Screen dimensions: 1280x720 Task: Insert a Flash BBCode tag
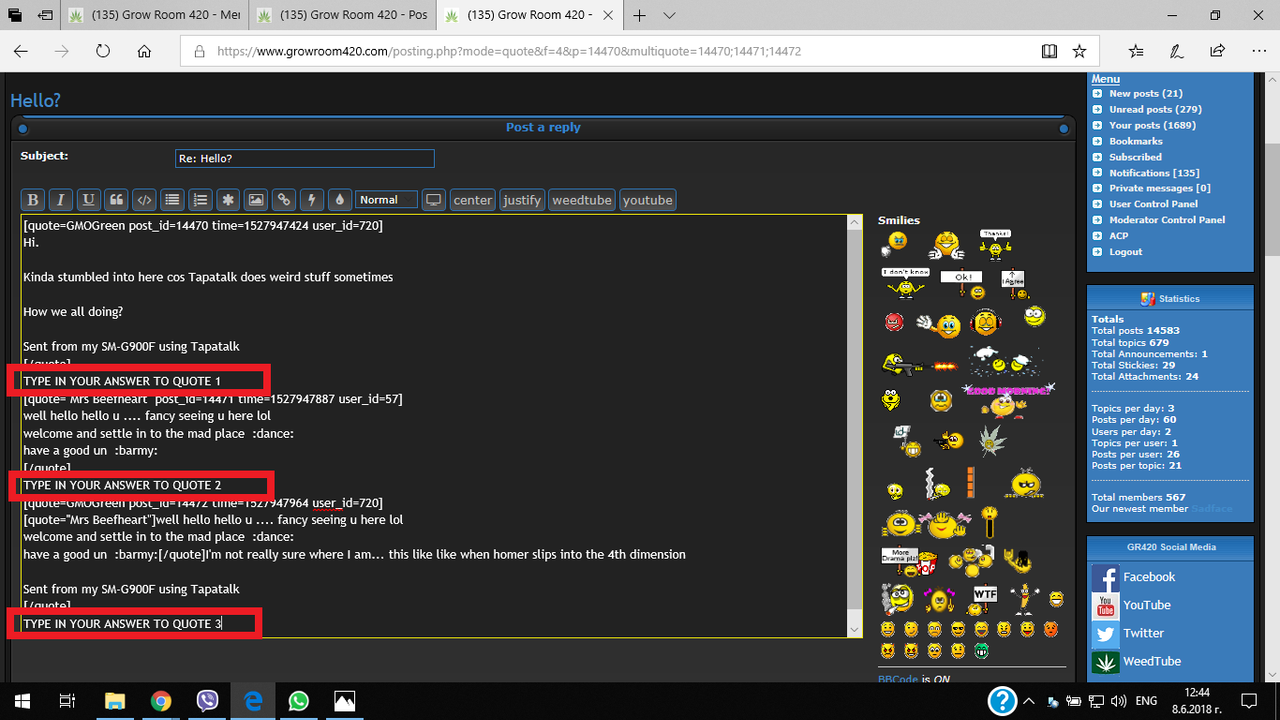tap(311, 199)
